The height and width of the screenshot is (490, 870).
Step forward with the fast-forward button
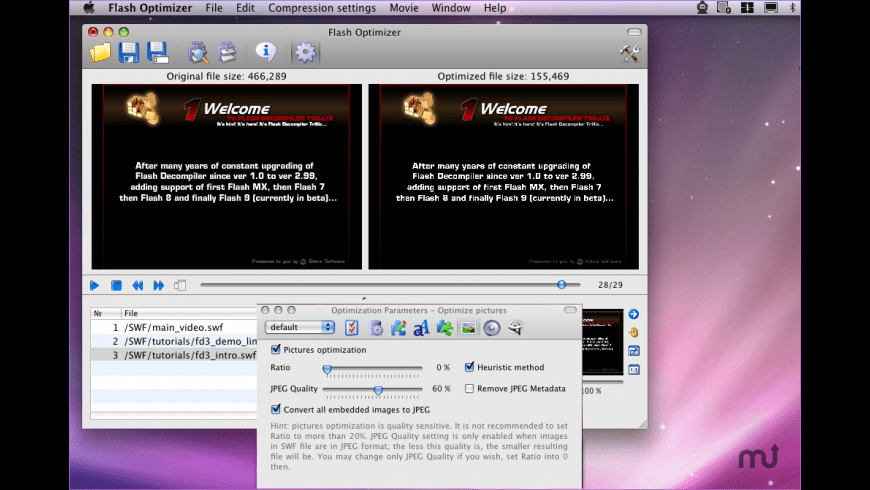pos(159,285)
